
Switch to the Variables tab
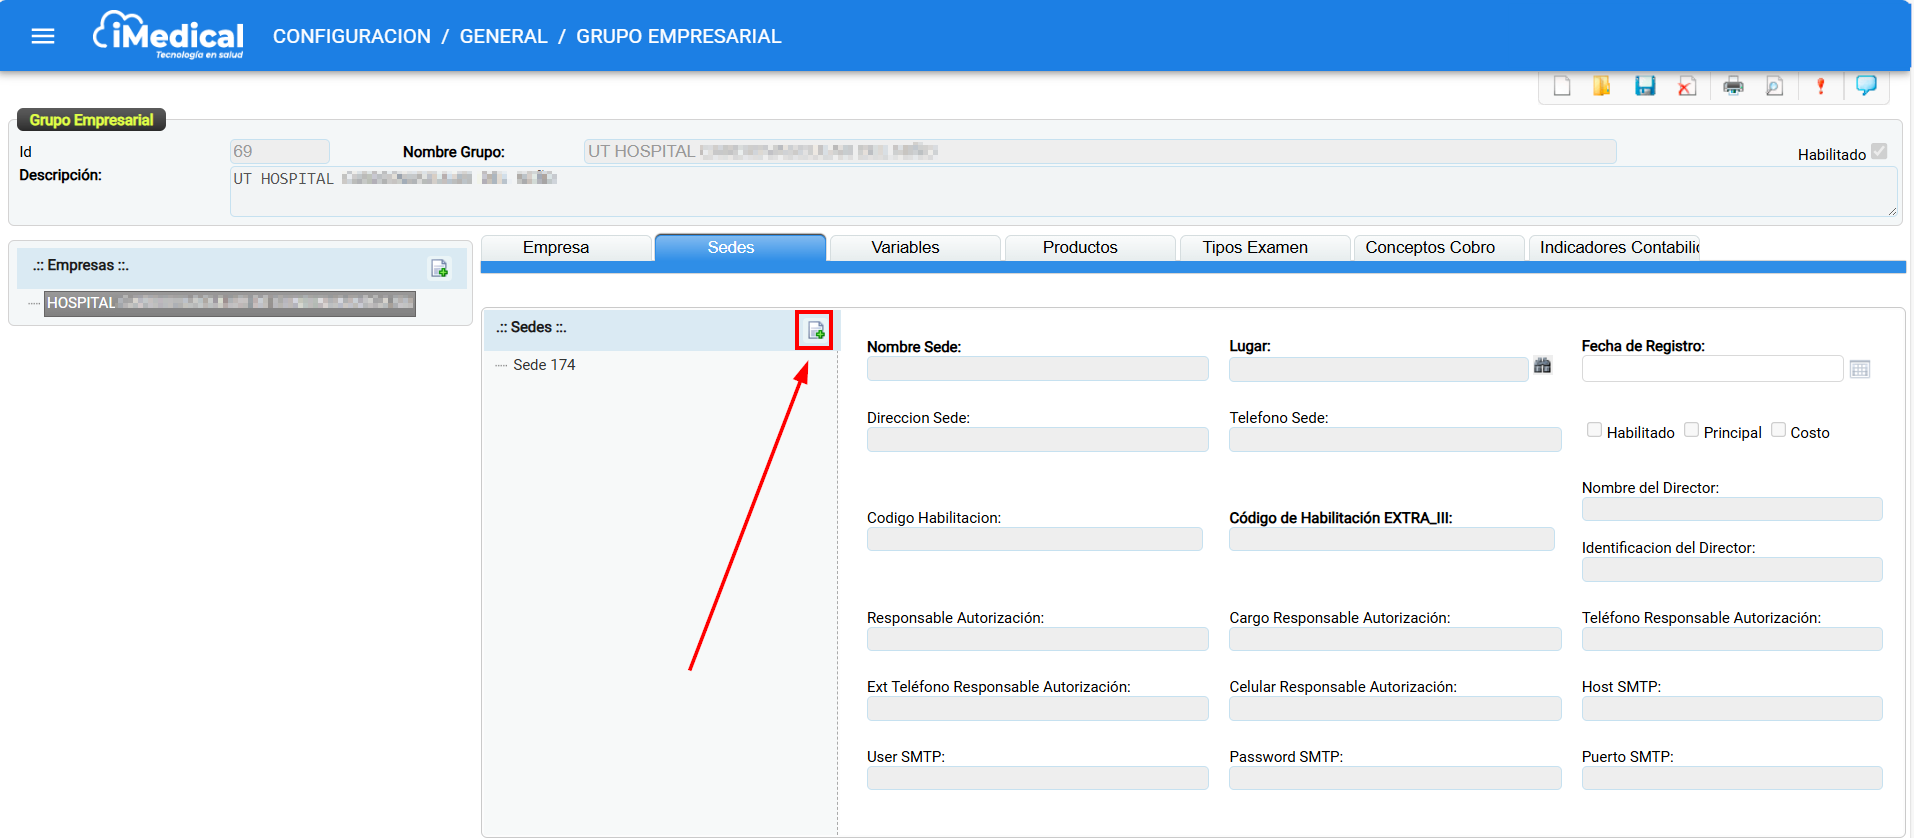point(905,247)
